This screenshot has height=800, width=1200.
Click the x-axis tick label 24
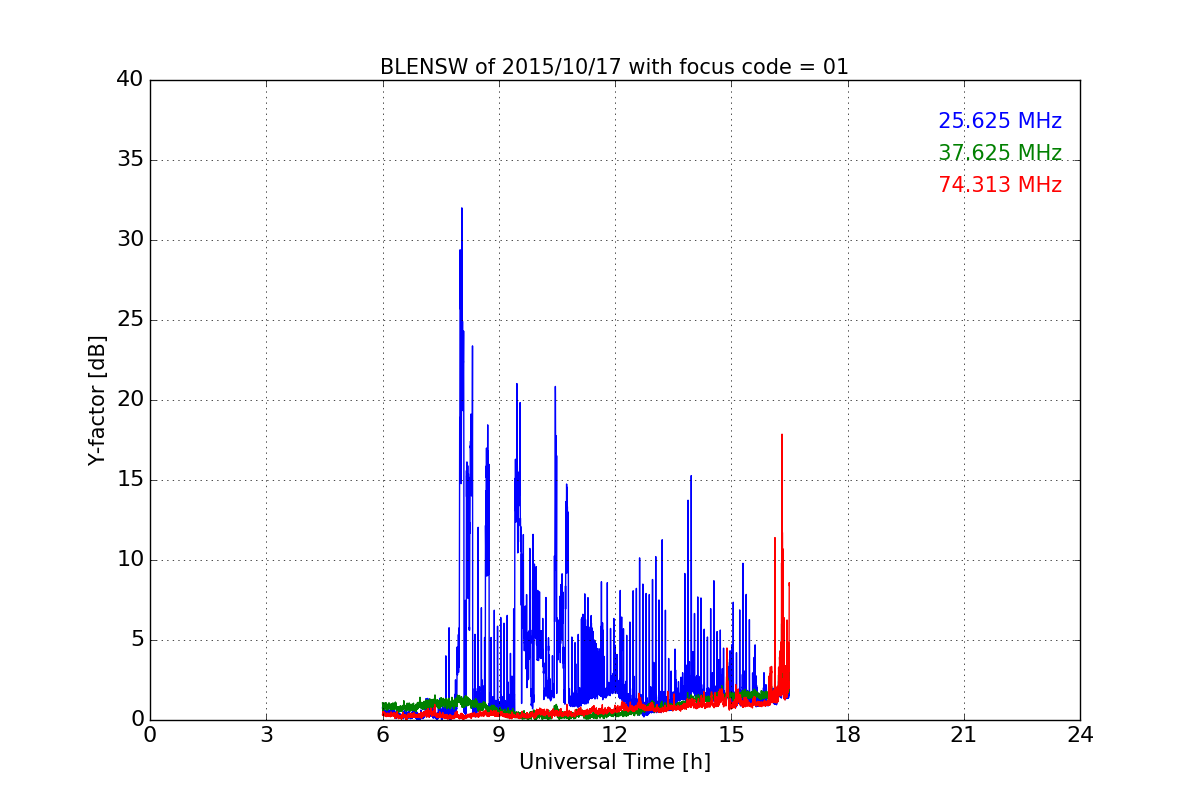(x=1080, y=735)
